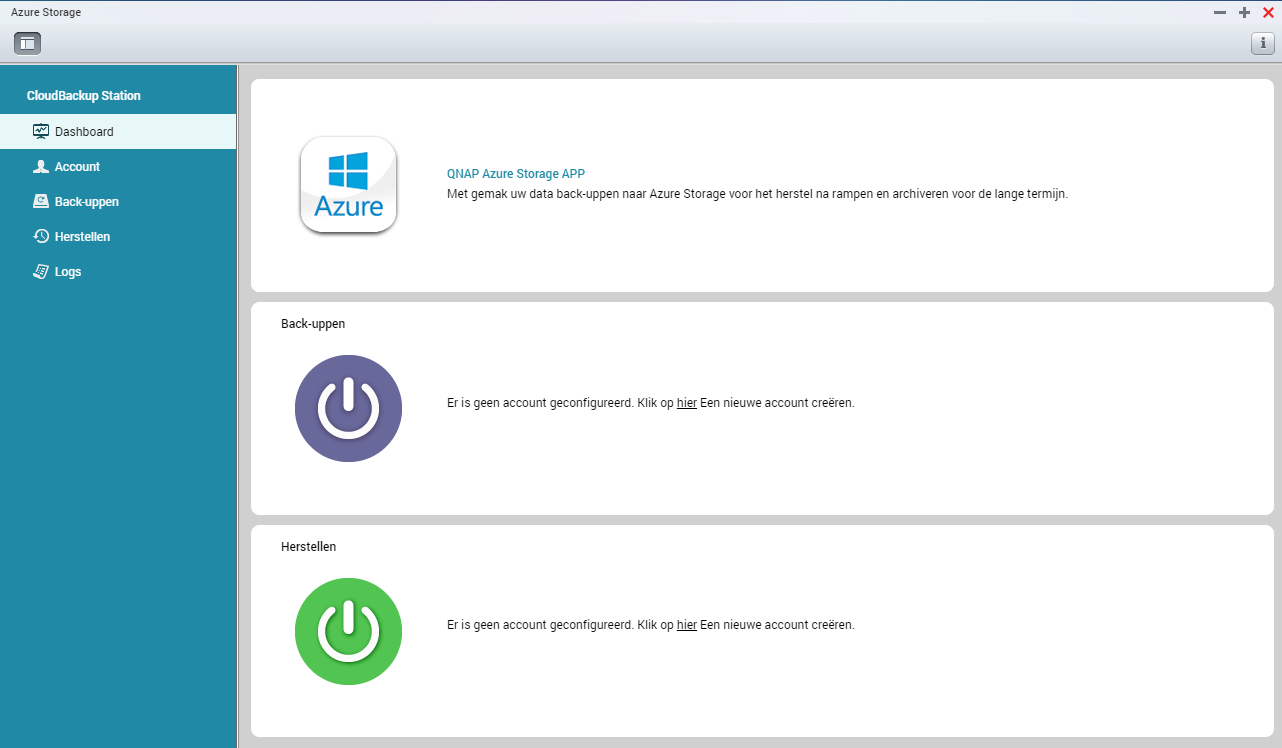
Task: View Logs by clicking its sidebar icon
Action: tap(39, 271)
